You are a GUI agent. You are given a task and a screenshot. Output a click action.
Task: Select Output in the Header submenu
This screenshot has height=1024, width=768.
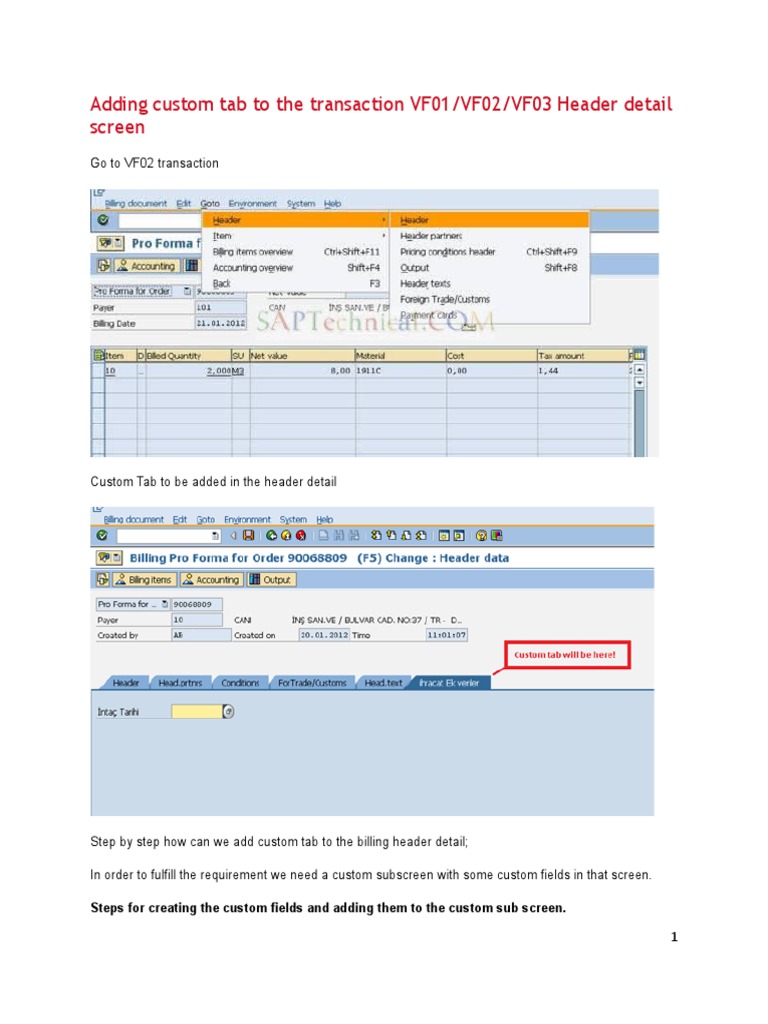point(489,268)
